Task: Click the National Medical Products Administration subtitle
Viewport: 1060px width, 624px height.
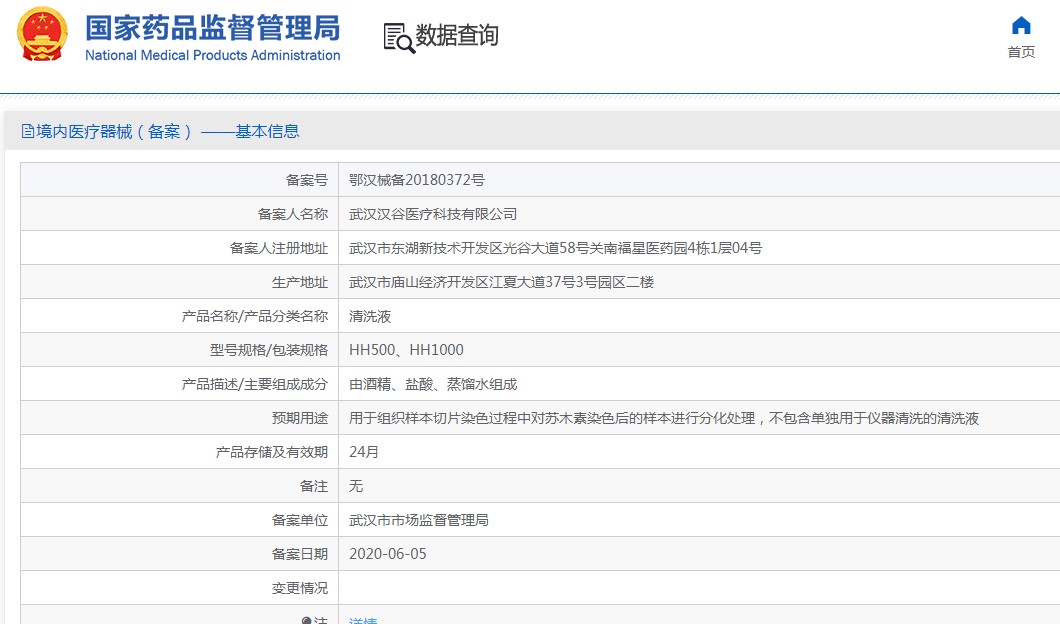Action: [213, 55]
